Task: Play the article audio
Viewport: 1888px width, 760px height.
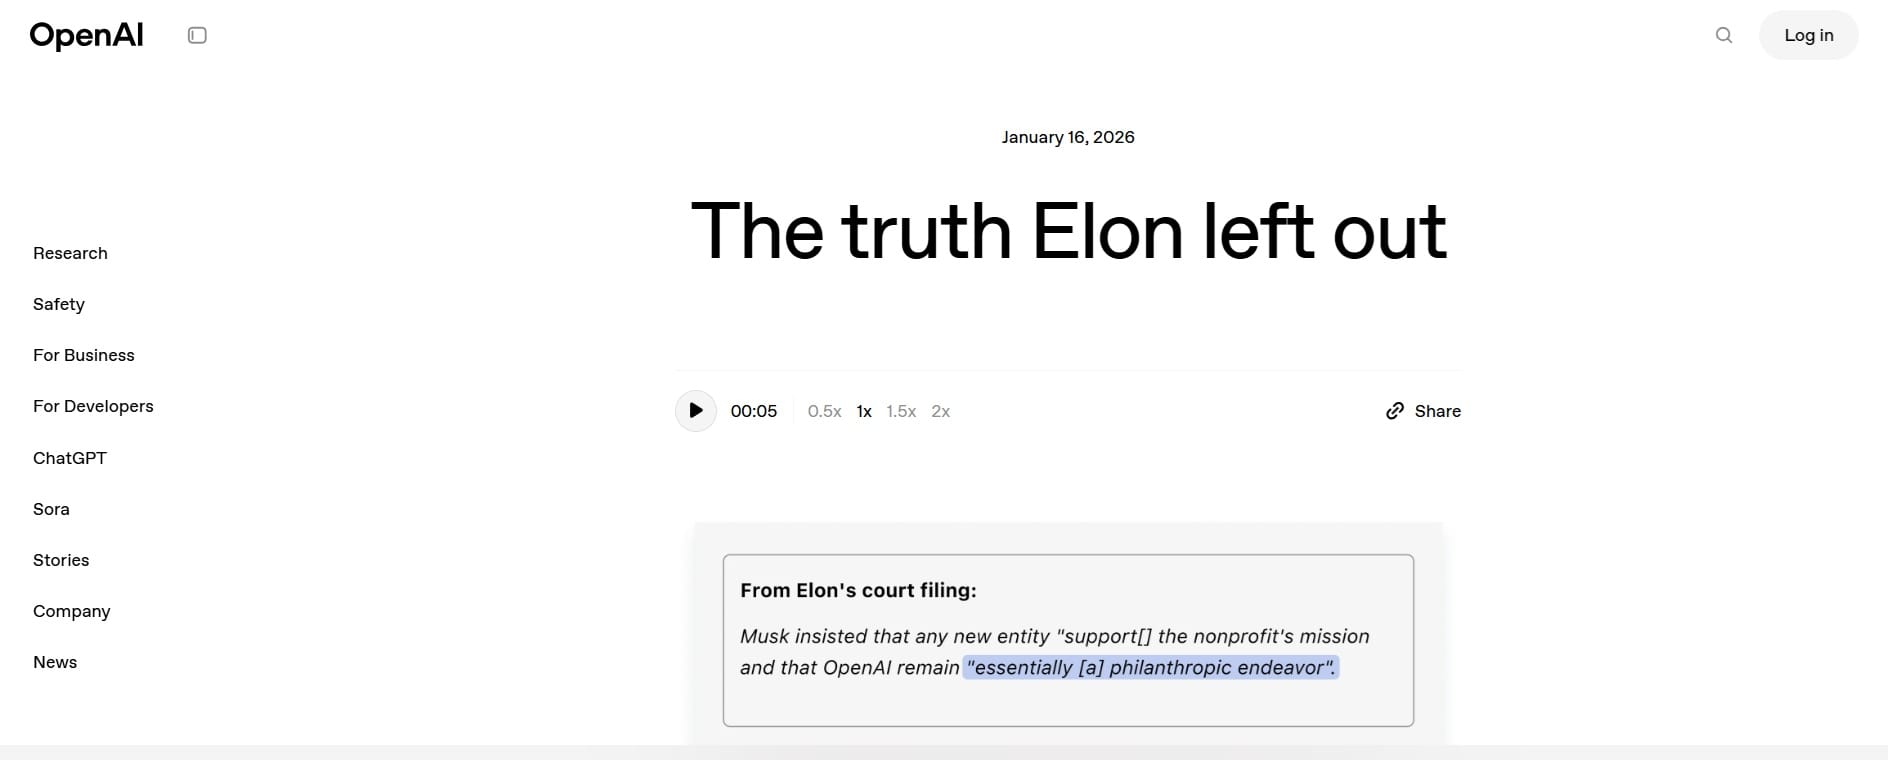Action: pos(696,411)
